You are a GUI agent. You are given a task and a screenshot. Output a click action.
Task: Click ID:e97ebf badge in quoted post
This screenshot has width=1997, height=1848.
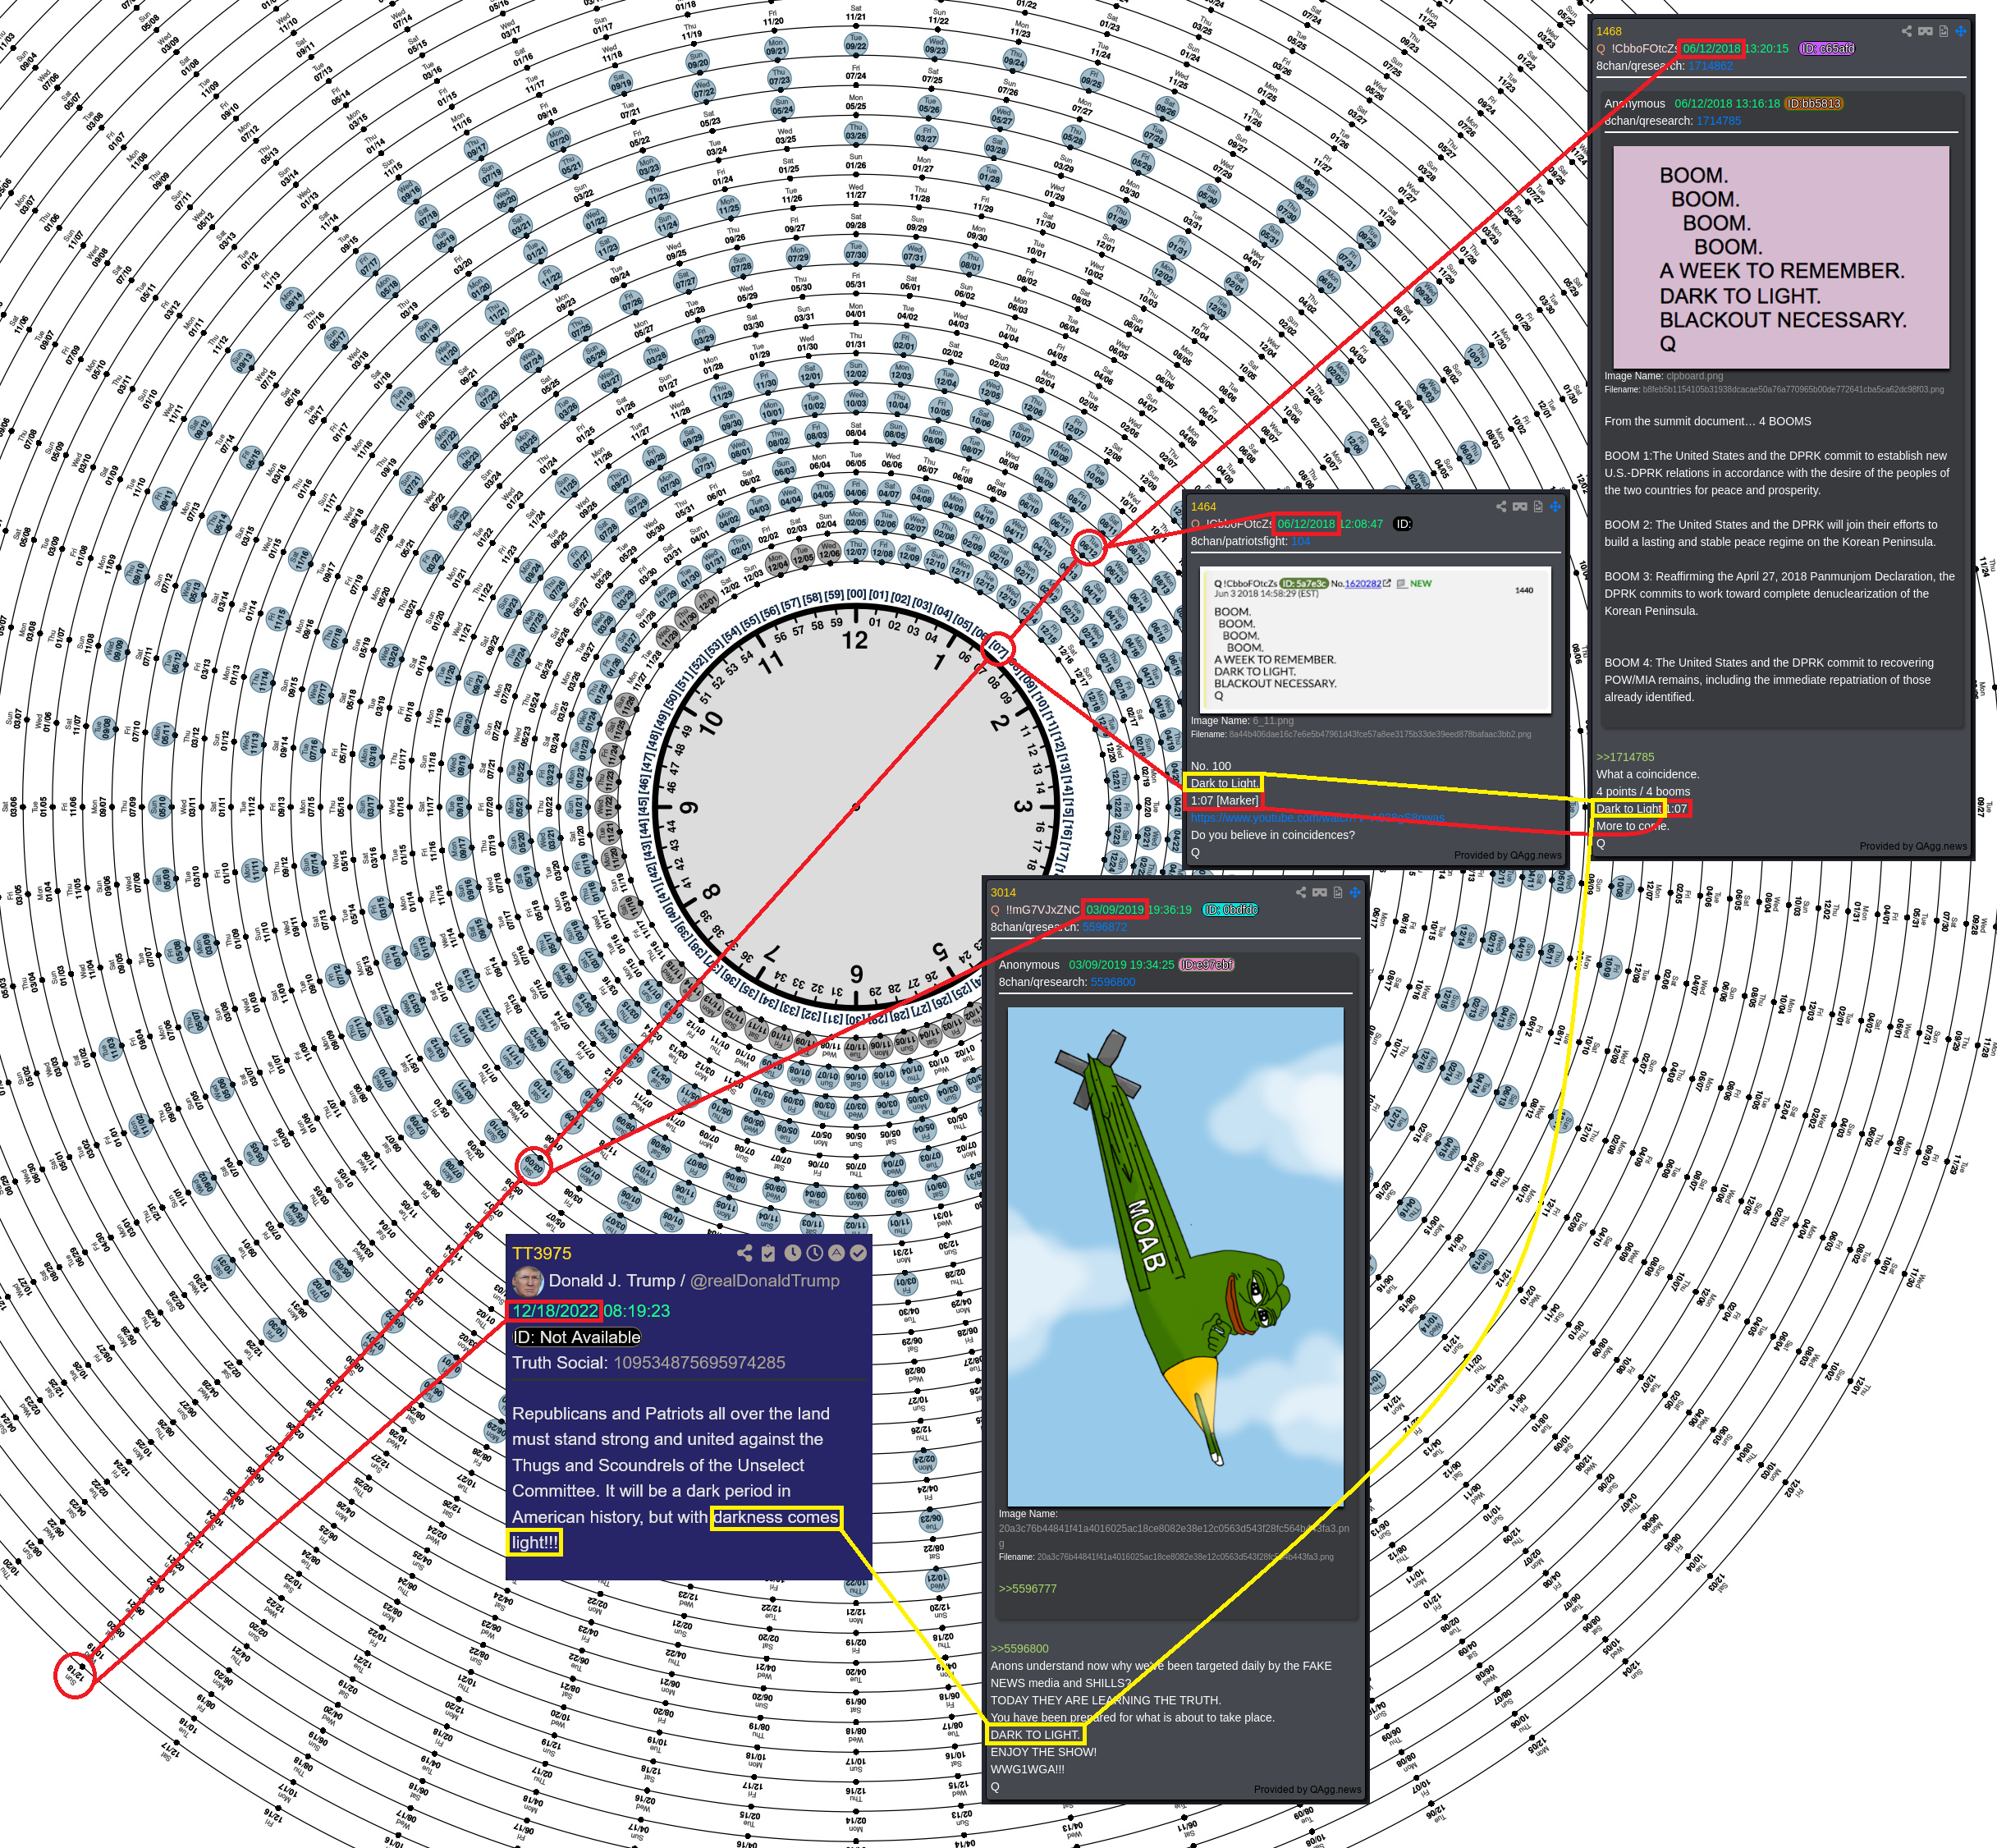pos(1207,965)
